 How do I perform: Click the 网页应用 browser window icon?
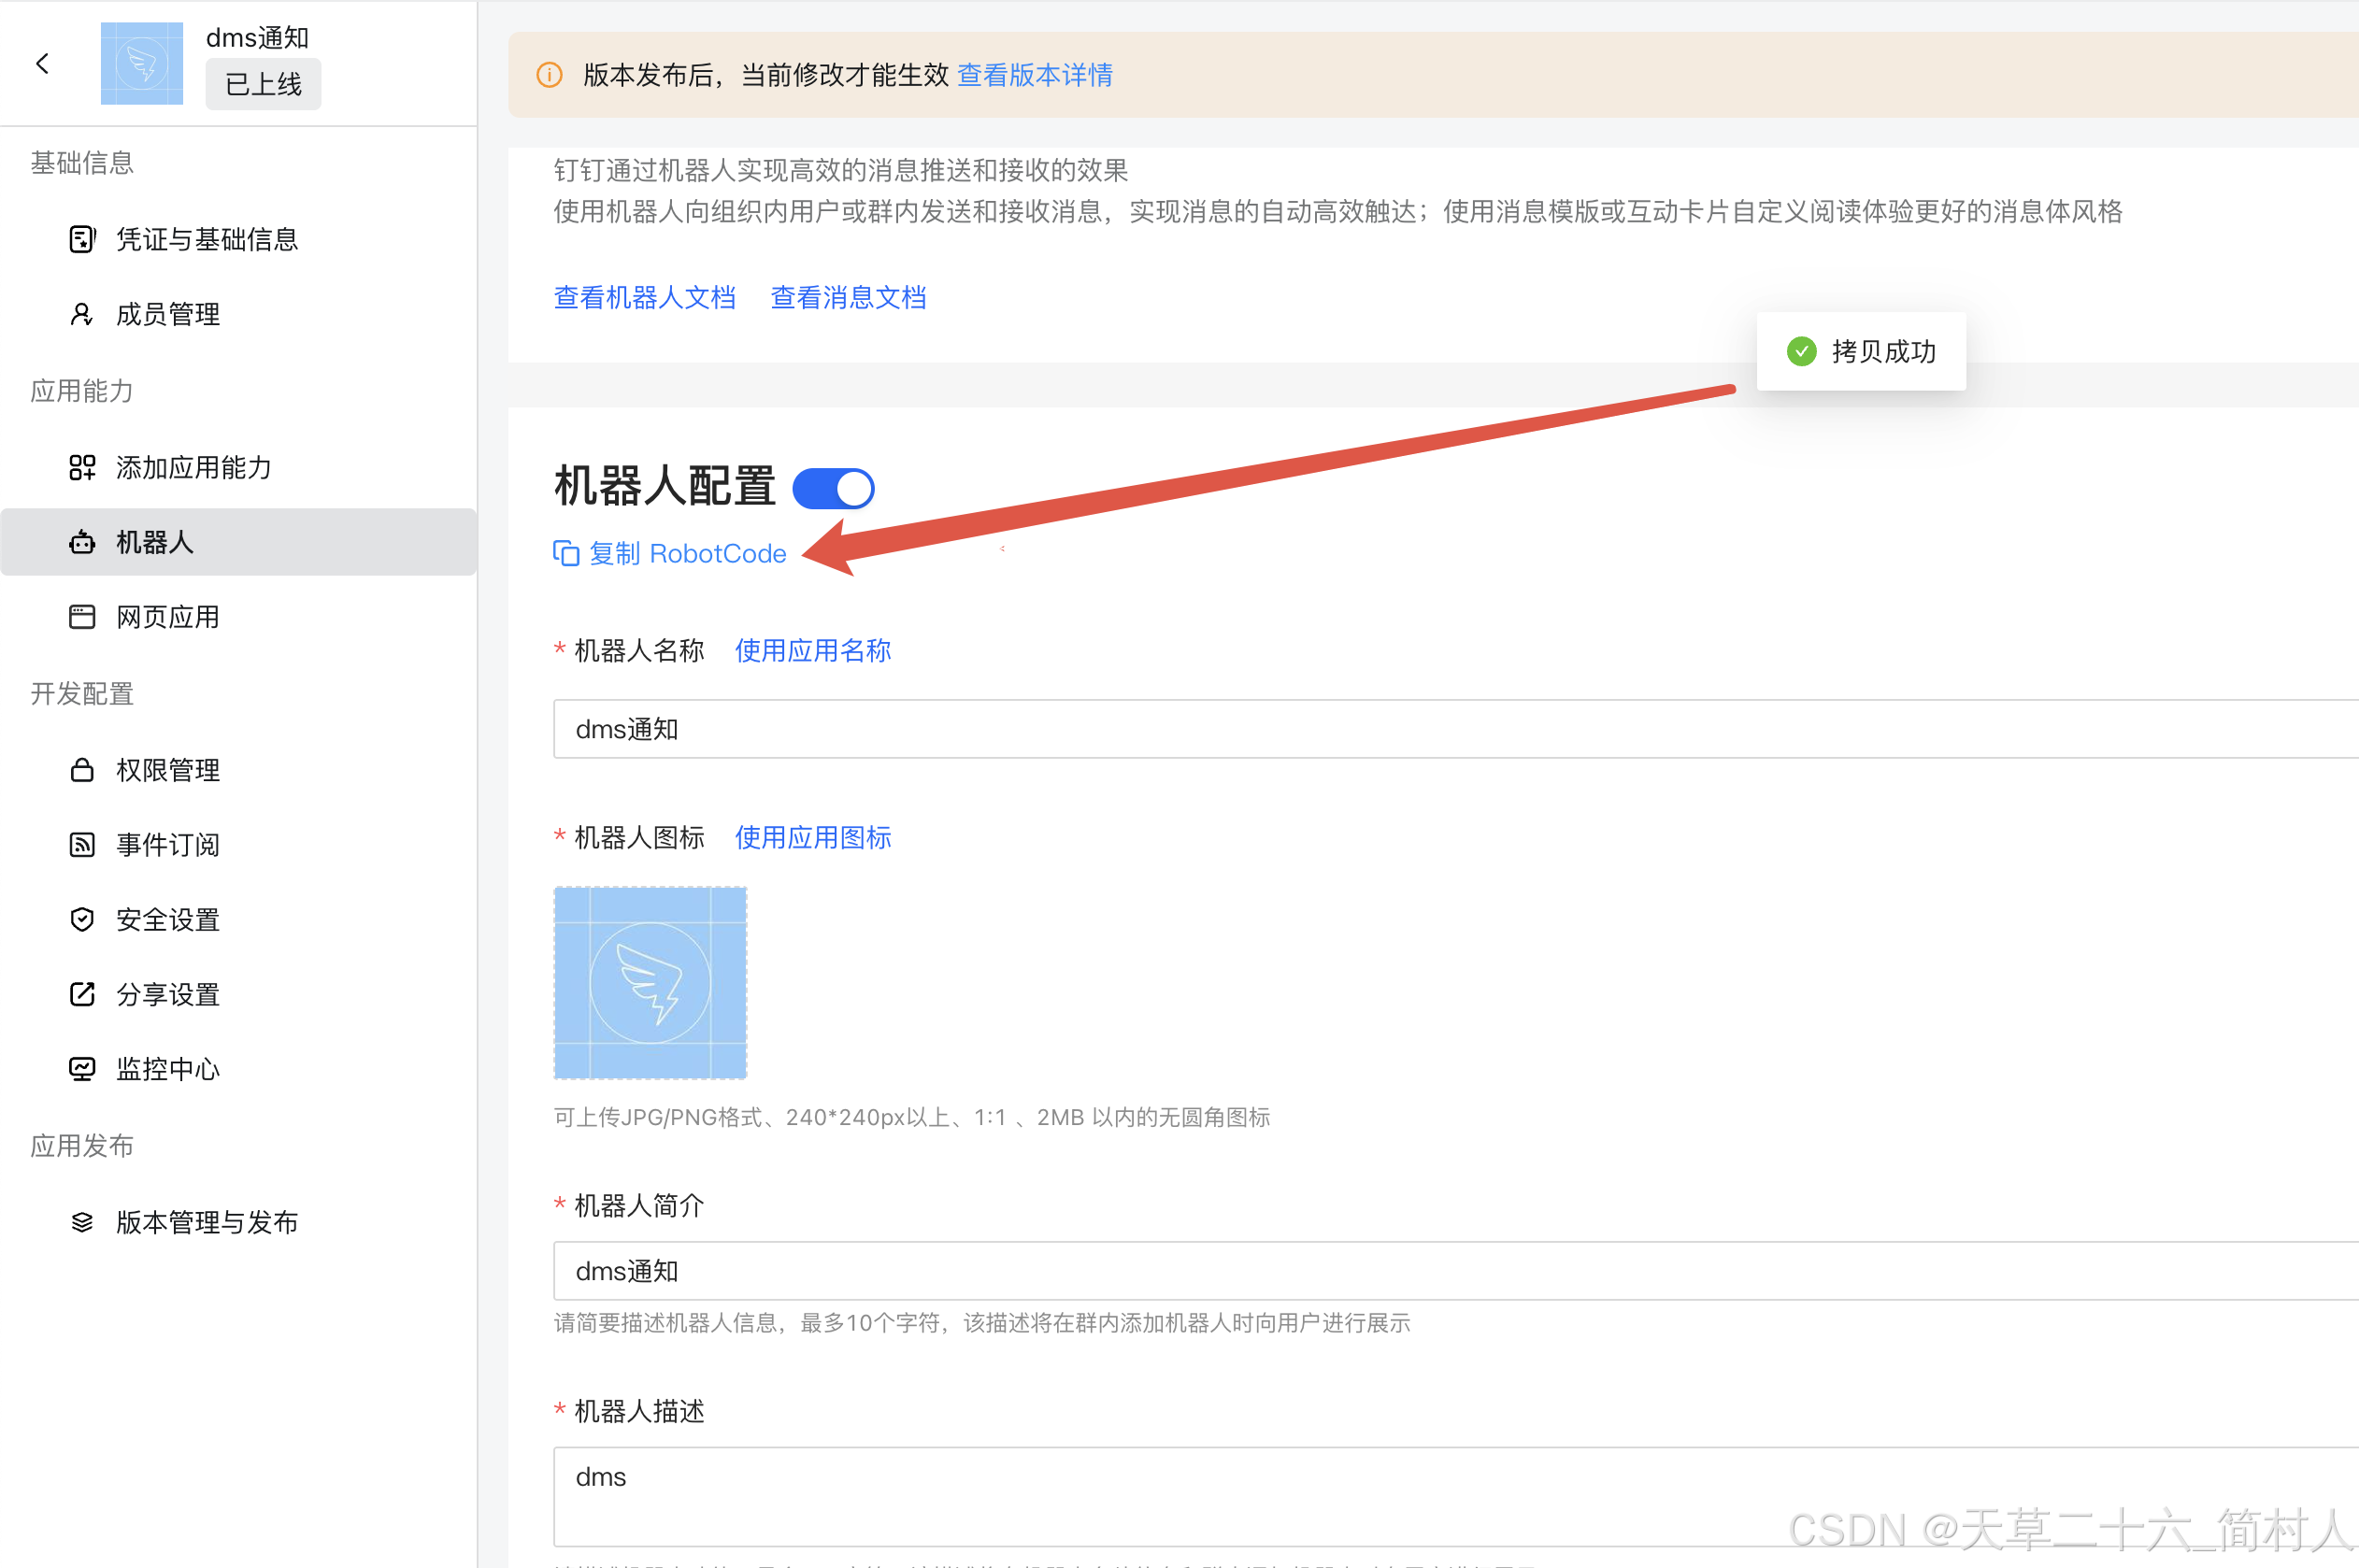point(82,617)
